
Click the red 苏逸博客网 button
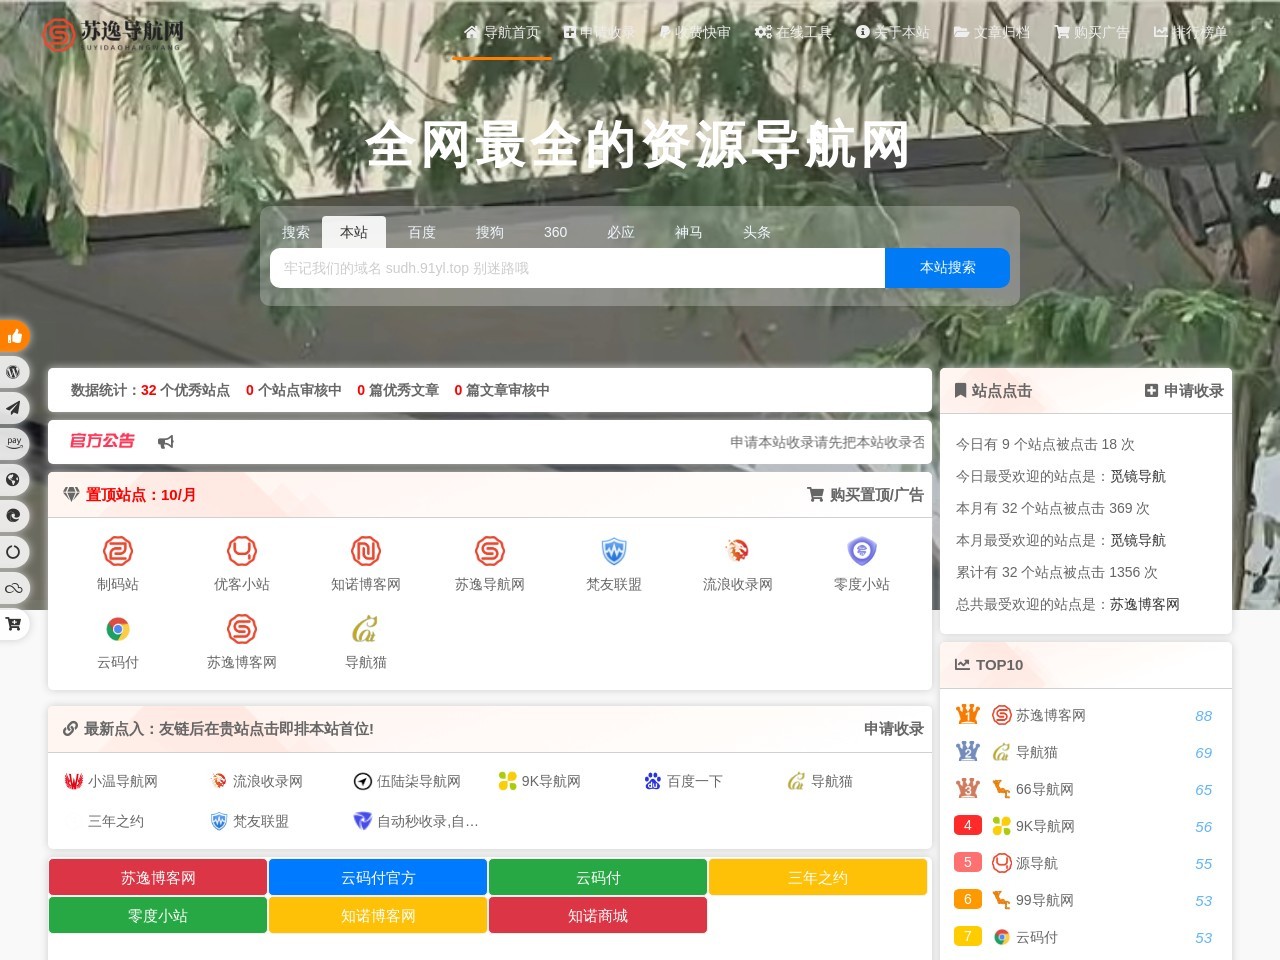158,877
